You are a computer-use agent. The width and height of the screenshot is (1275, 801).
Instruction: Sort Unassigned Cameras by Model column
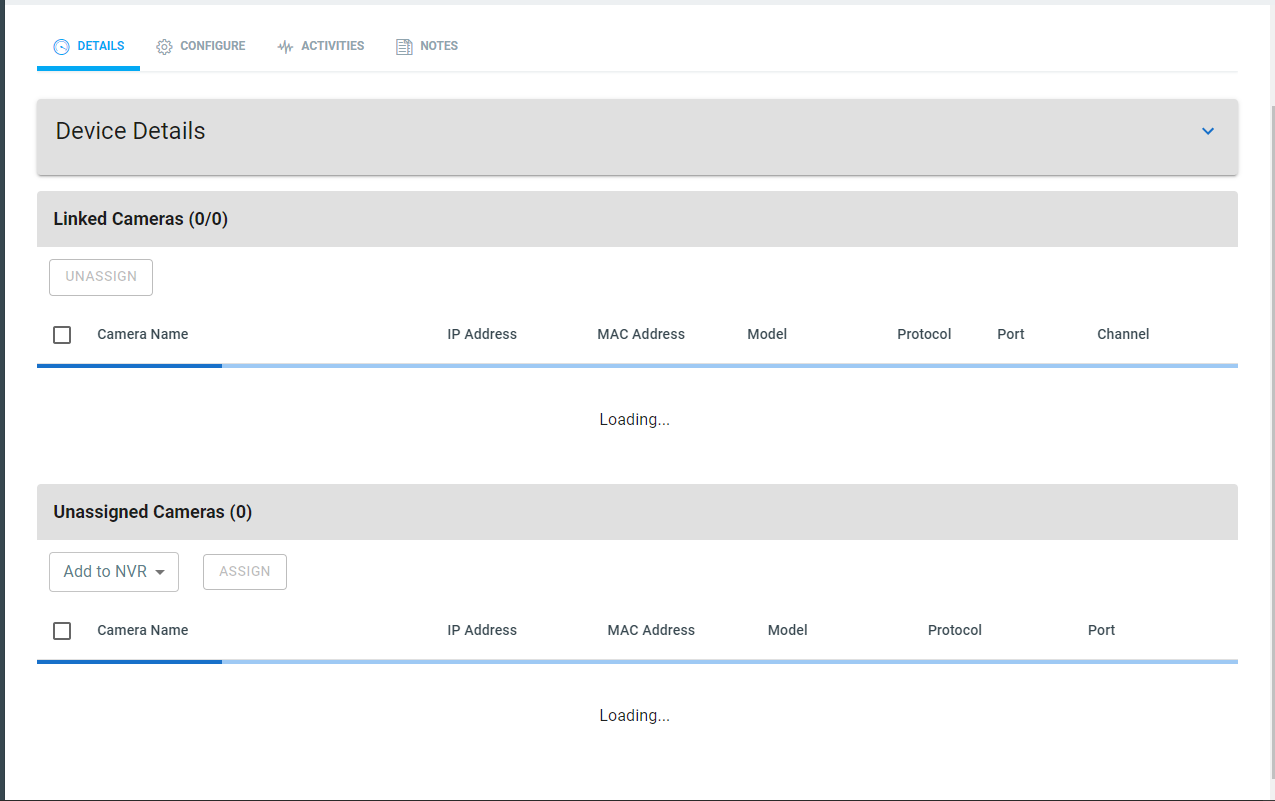[x=788, y=630]
